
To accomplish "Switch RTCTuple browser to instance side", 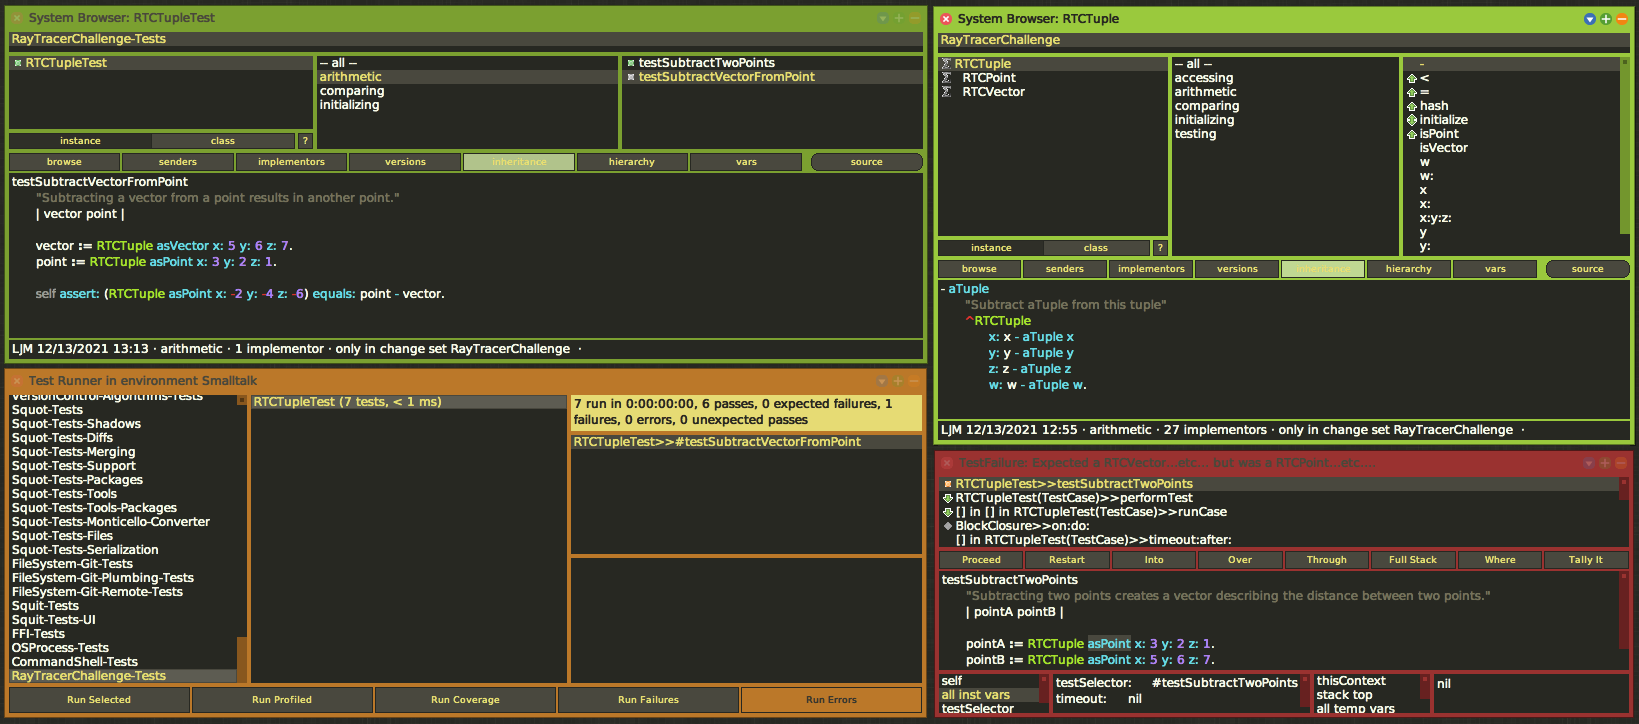I will coord(991,248).
